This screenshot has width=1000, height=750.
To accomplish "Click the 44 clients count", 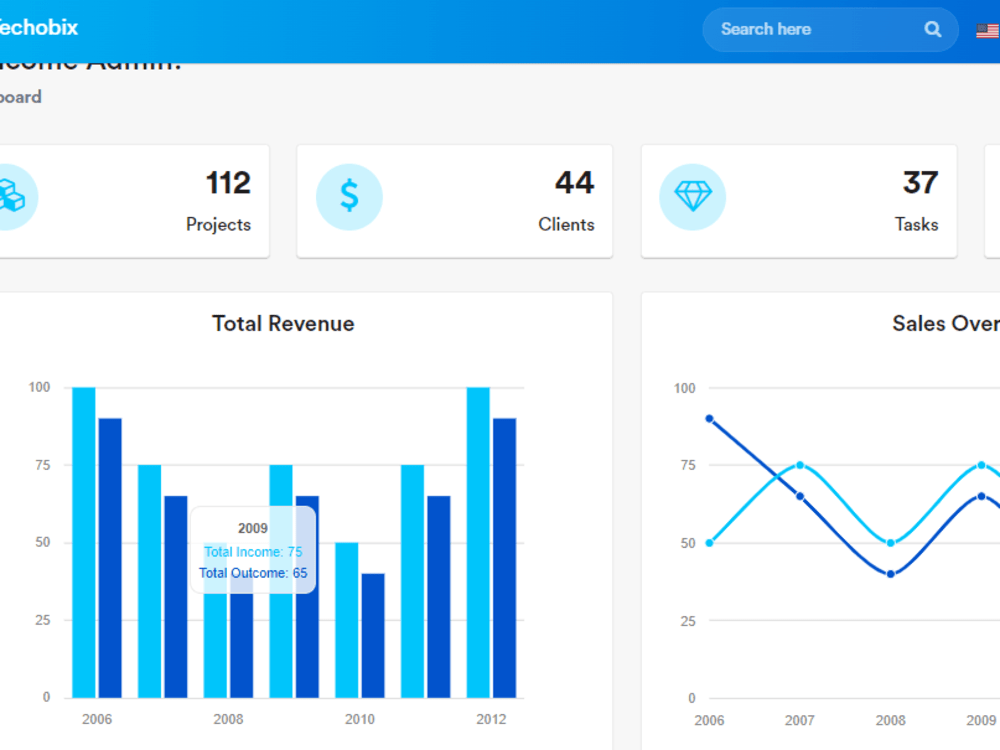I will click(x=575, y=183).
